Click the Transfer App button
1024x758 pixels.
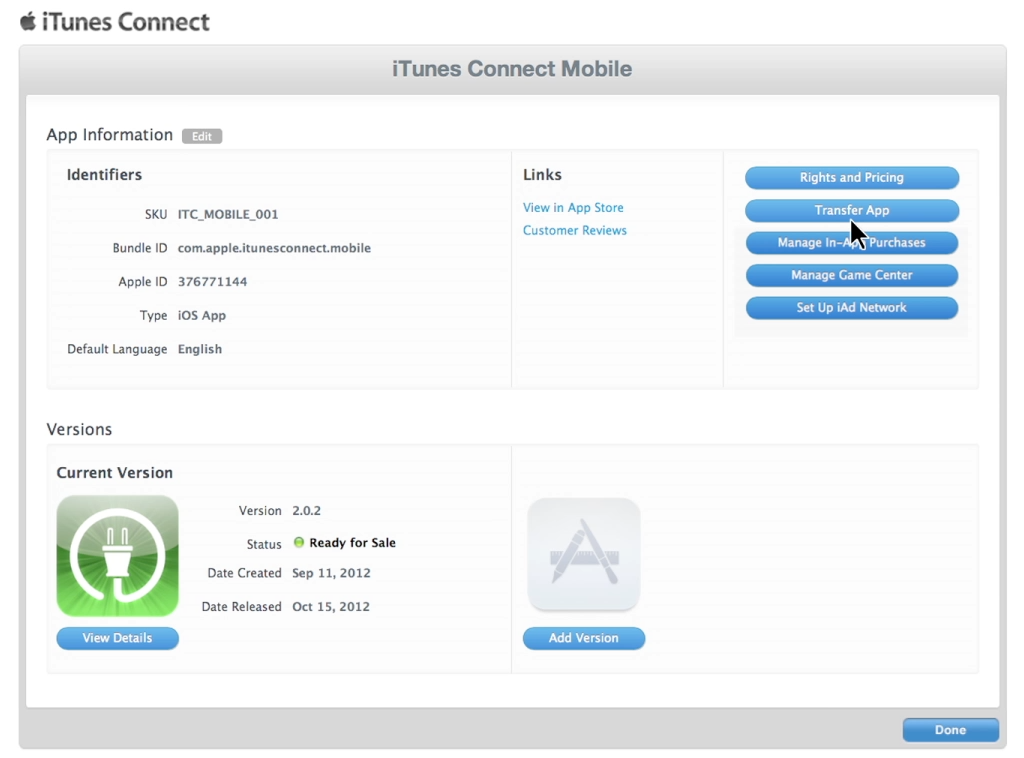[x=852, y=210]
